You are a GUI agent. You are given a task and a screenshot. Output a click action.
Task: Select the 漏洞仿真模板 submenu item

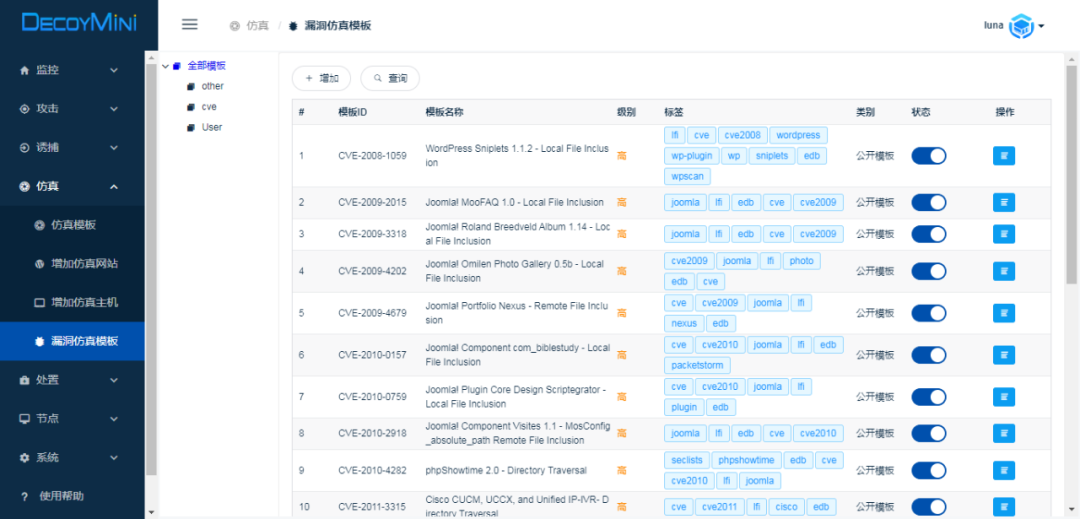[72, 341]
